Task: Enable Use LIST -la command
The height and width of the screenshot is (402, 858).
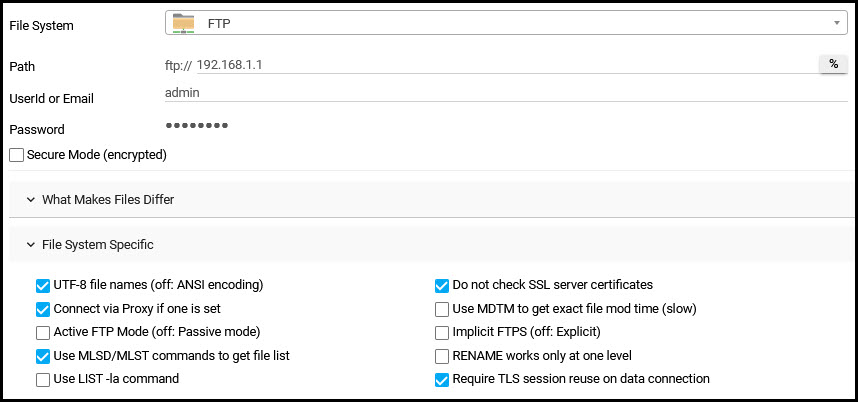Action: click(x=43, y=380)
